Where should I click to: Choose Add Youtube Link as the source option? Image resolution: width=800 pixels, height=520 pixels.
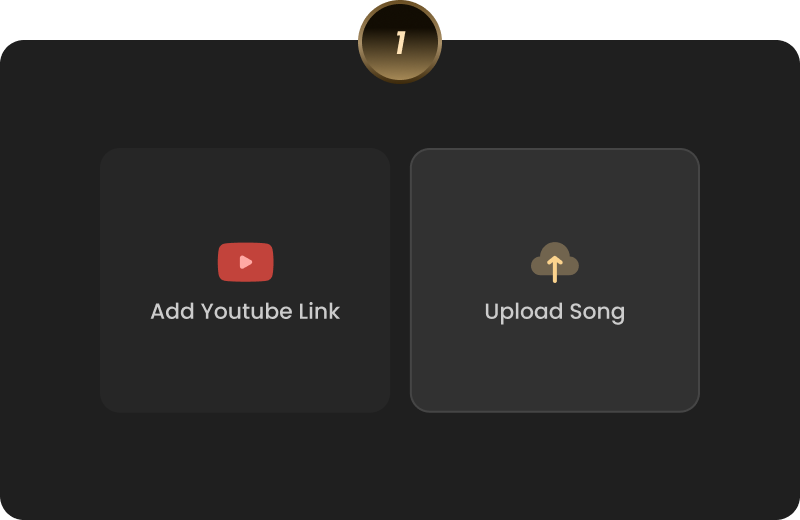pos(245,280)
